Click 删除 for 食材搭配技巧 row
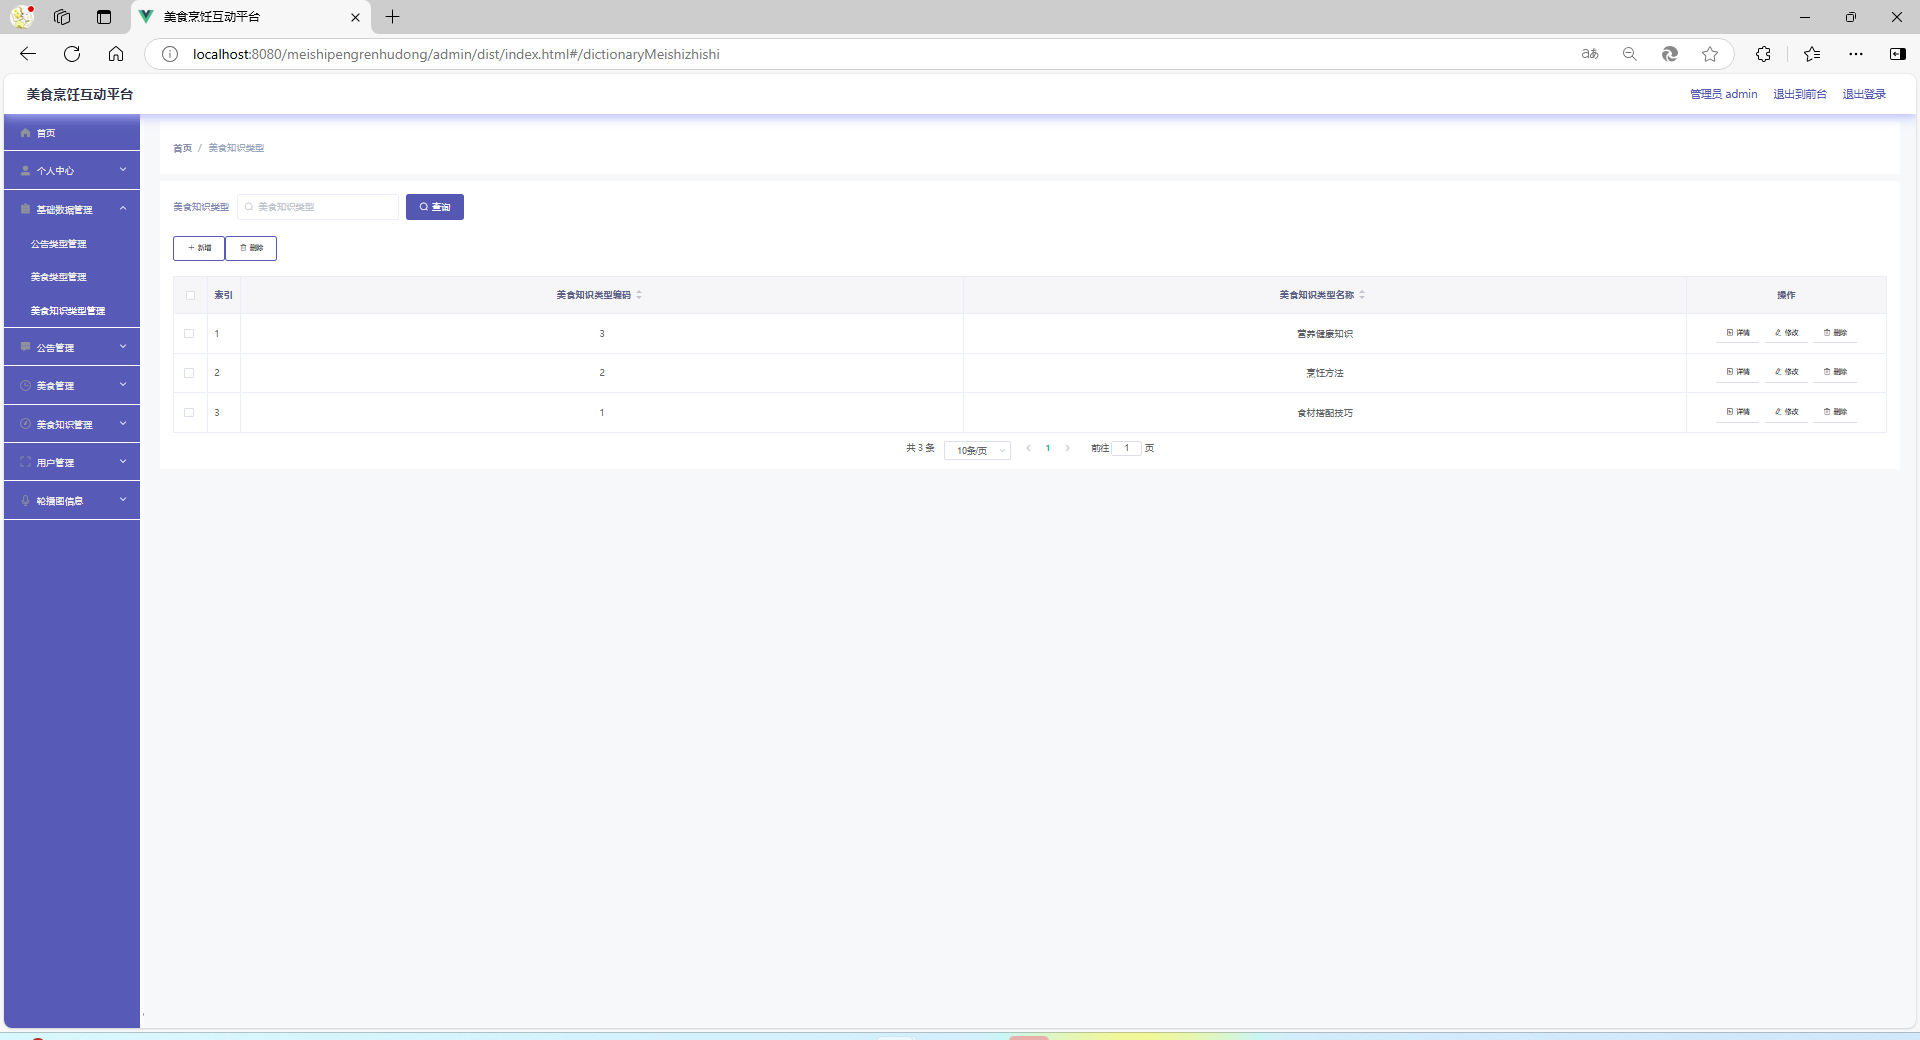1920x1040 pixels. (x=1835, y=412)
